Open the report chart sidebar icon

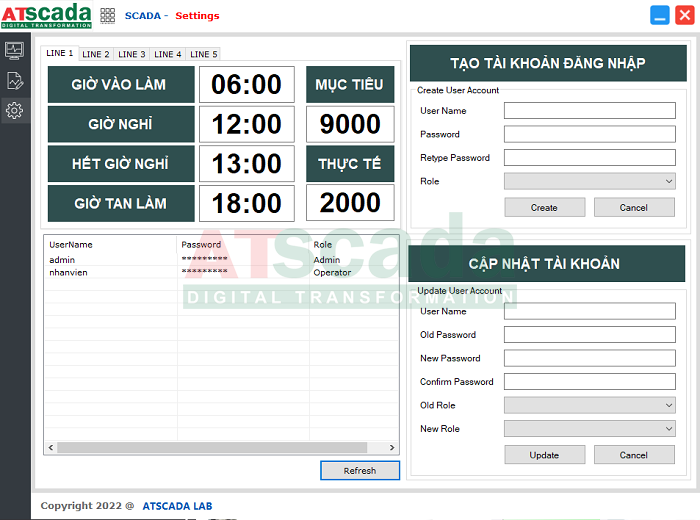tap(14, 80)
